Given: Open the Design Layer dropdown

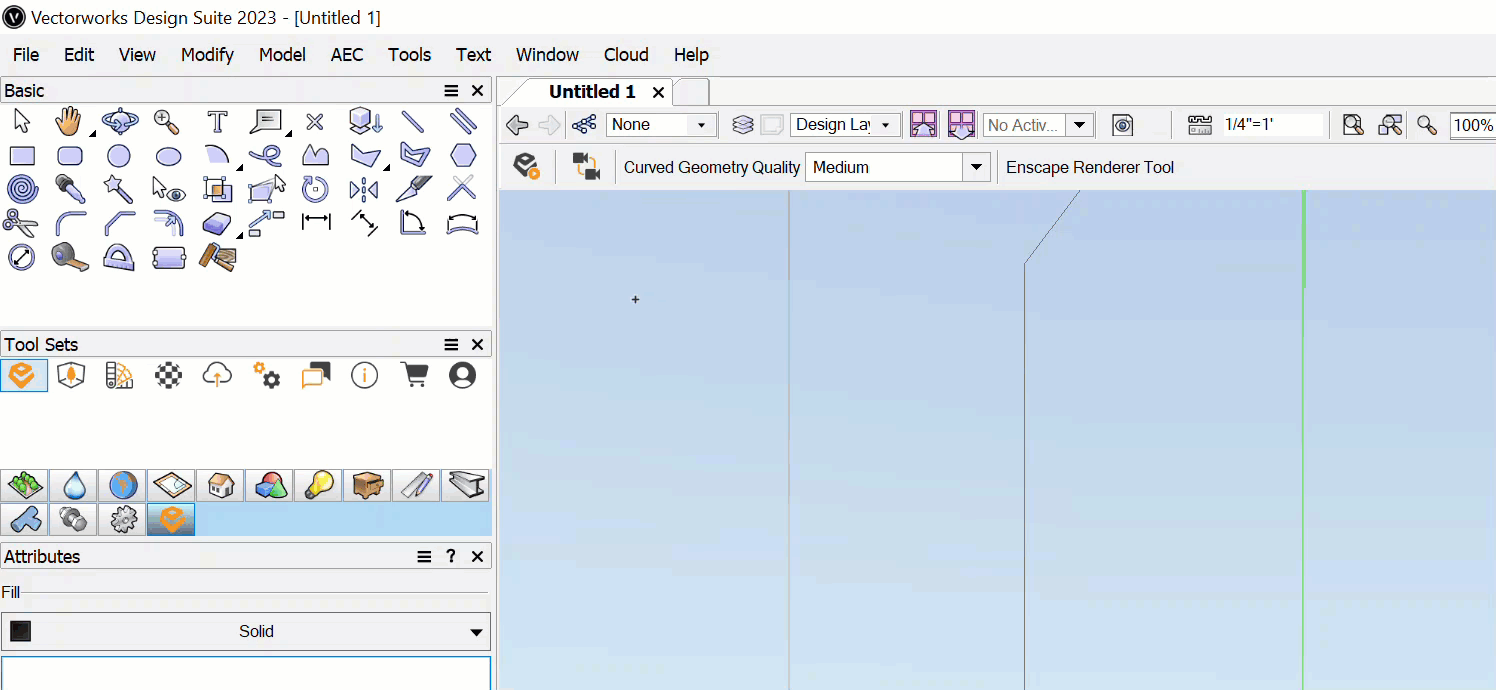Looking at the screenshot, I should [x=845, y=125].
